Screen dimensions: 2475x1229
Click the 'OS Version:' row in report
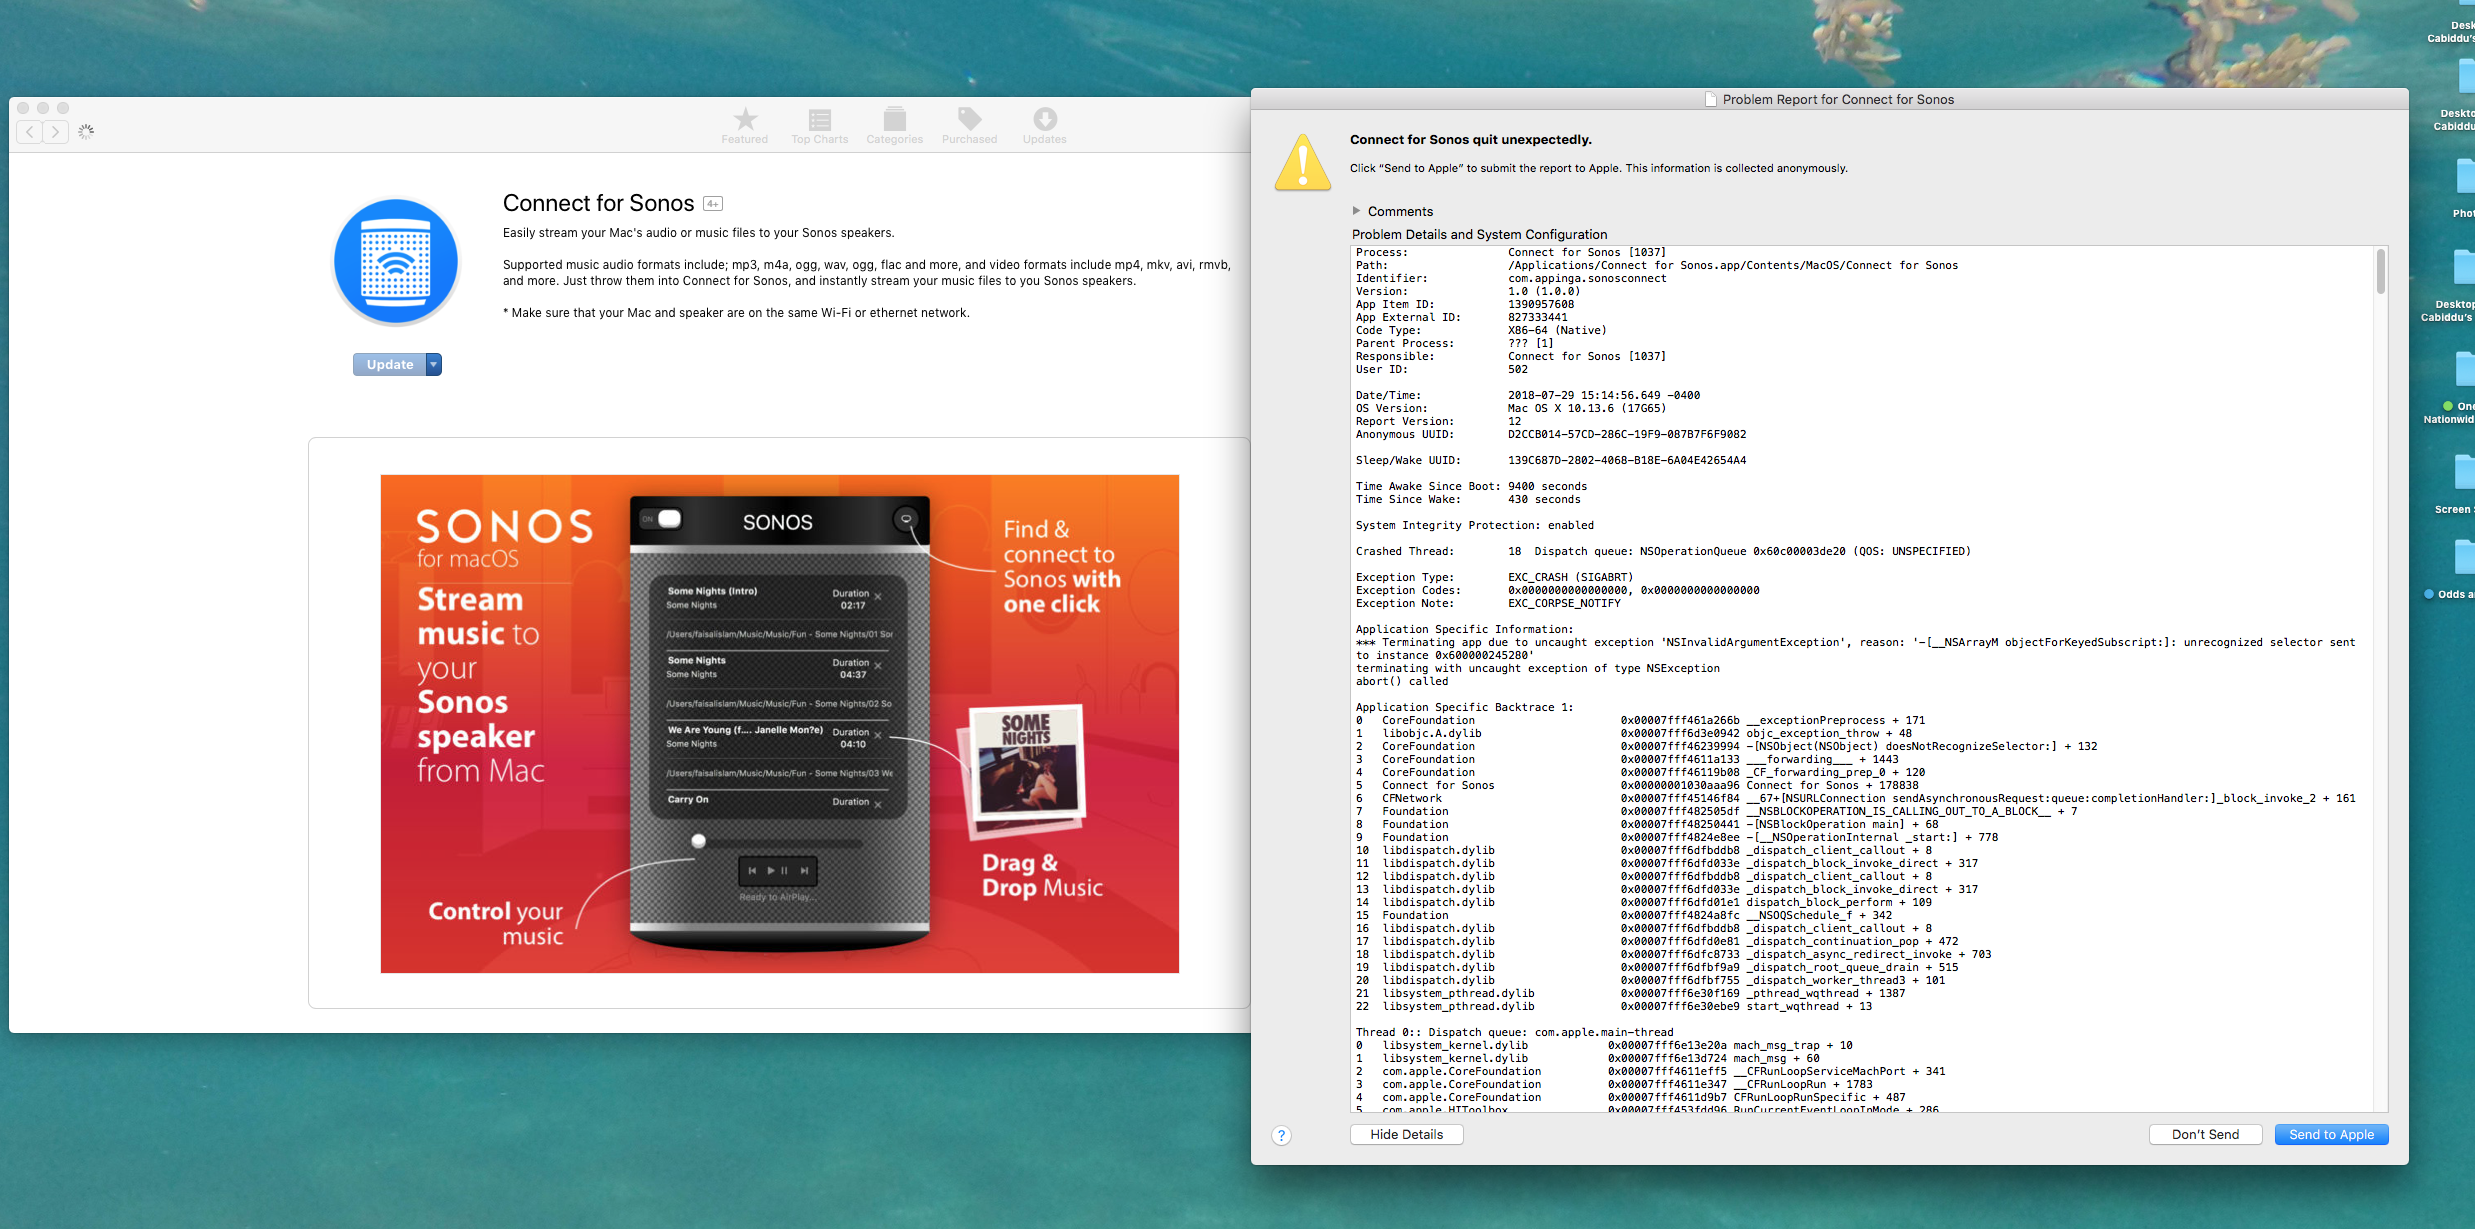[x=1510, y=408]
